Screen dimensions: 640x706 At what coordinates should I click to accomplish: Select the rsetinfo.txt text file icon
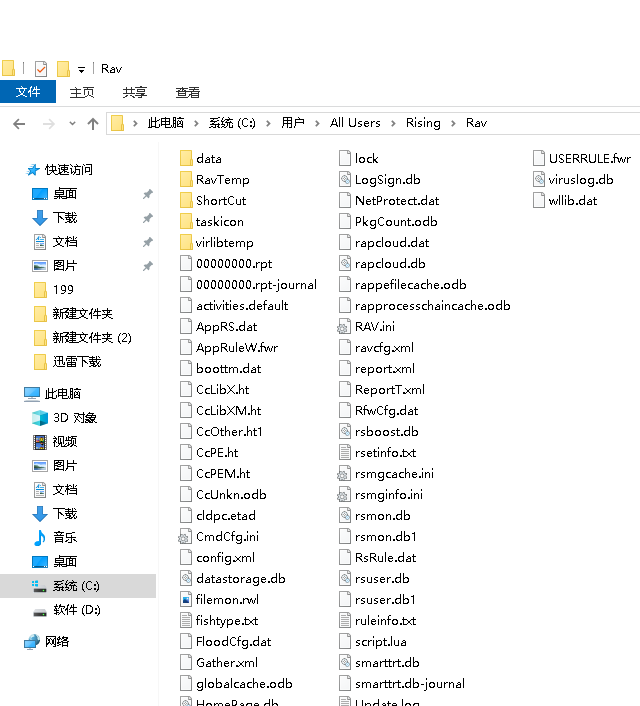click(x=345, y=453)
